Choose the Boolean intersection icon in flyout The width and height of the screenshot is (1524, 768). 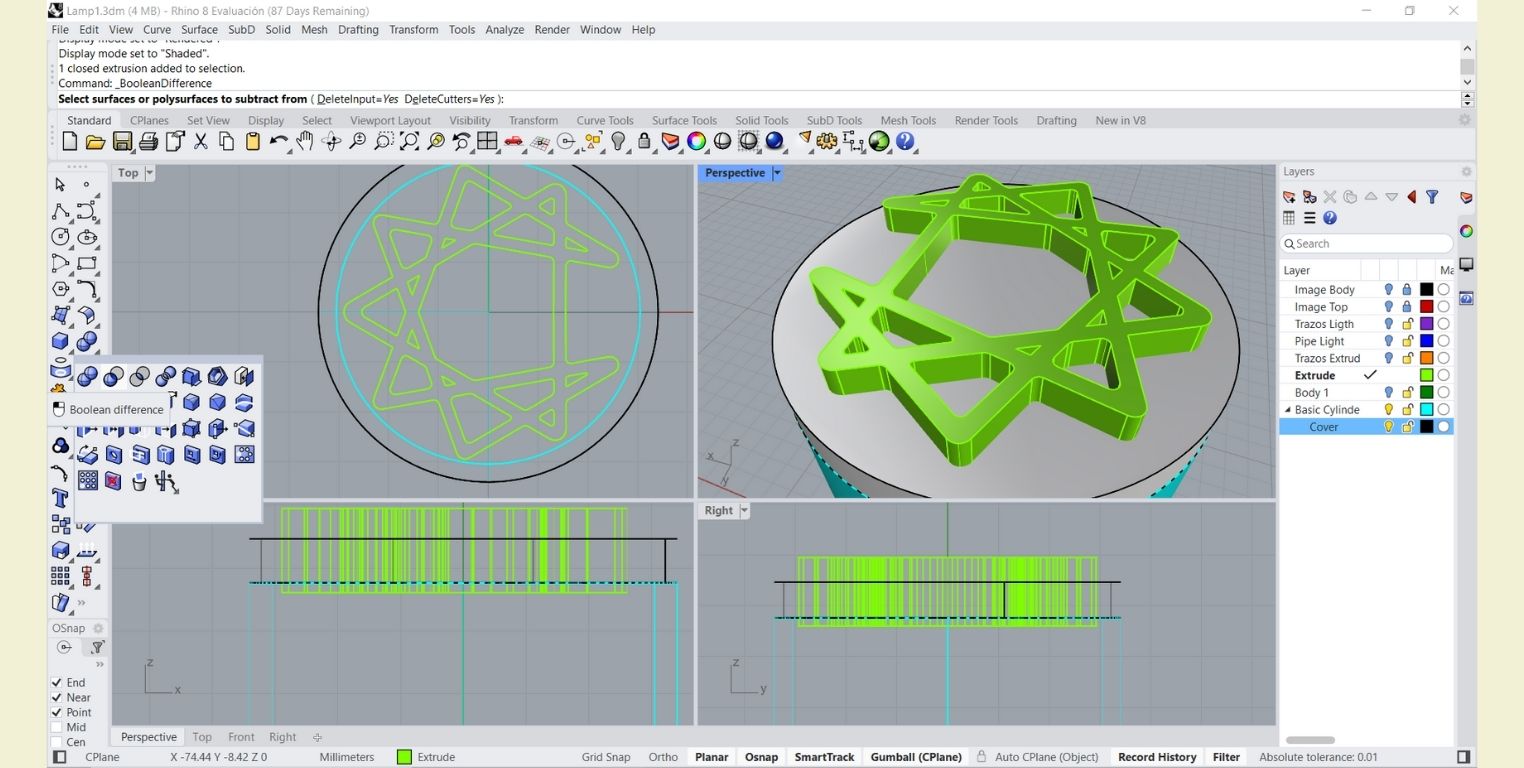coord(140,376)
